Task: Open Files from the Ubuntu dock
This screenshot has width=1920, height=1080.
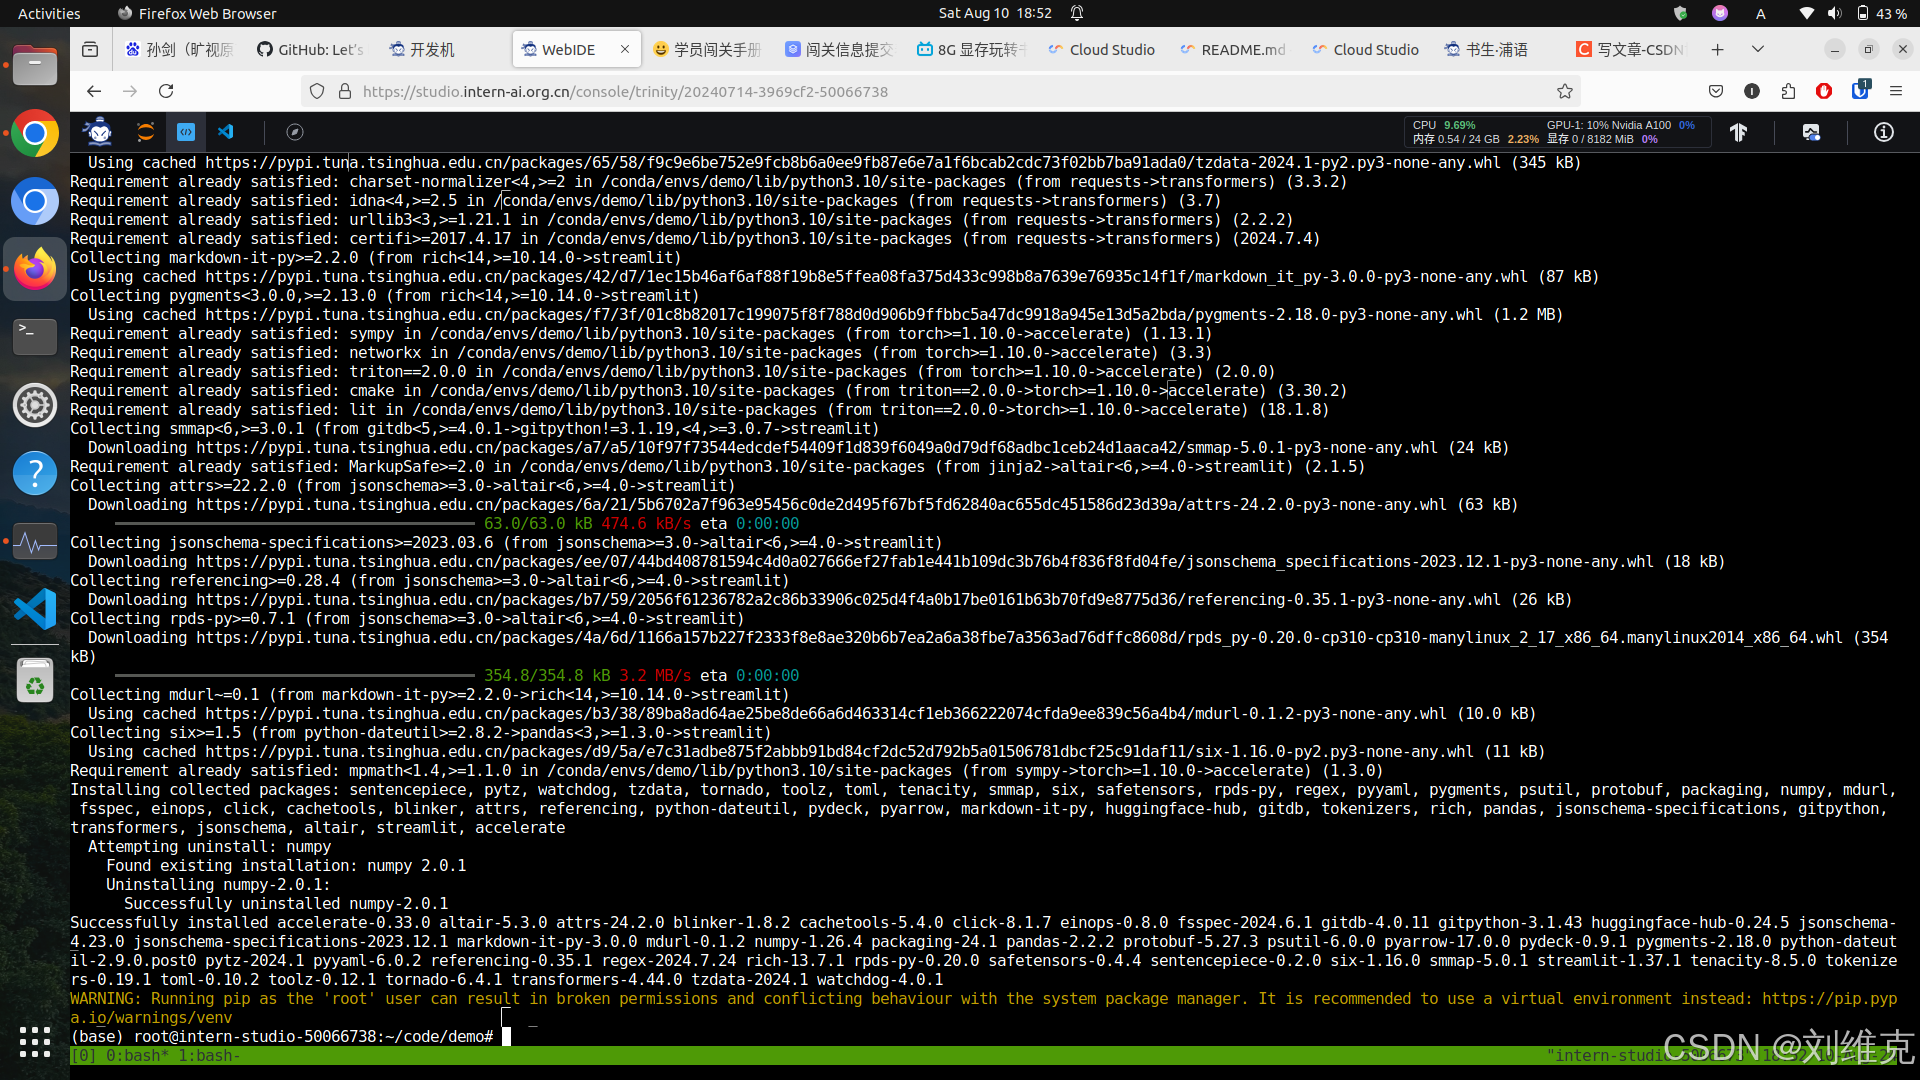Action: (x=35, y=65)
